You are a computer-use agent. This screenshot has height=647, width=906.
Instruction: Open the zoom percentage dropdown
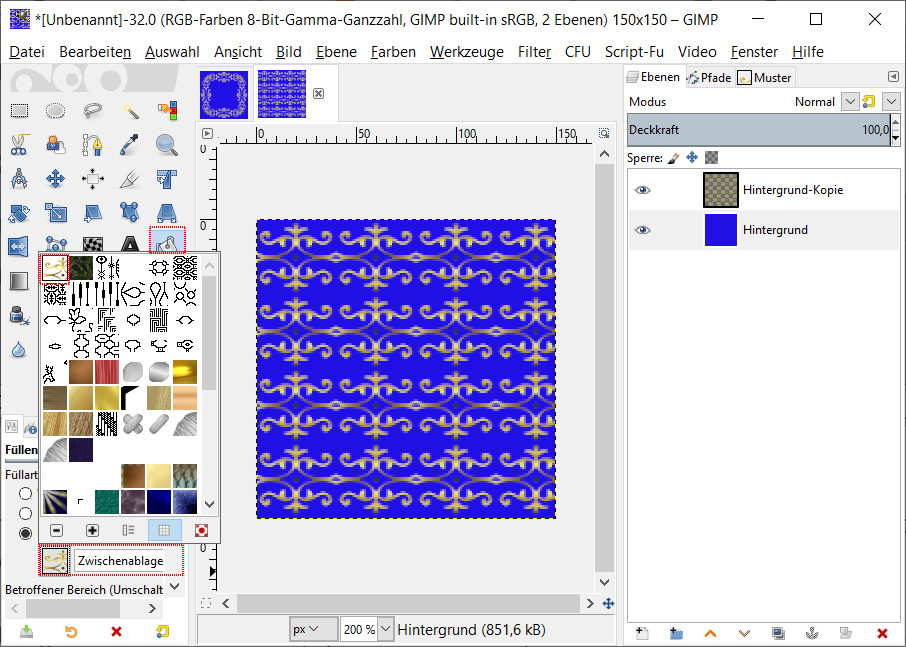coord(385,629)
